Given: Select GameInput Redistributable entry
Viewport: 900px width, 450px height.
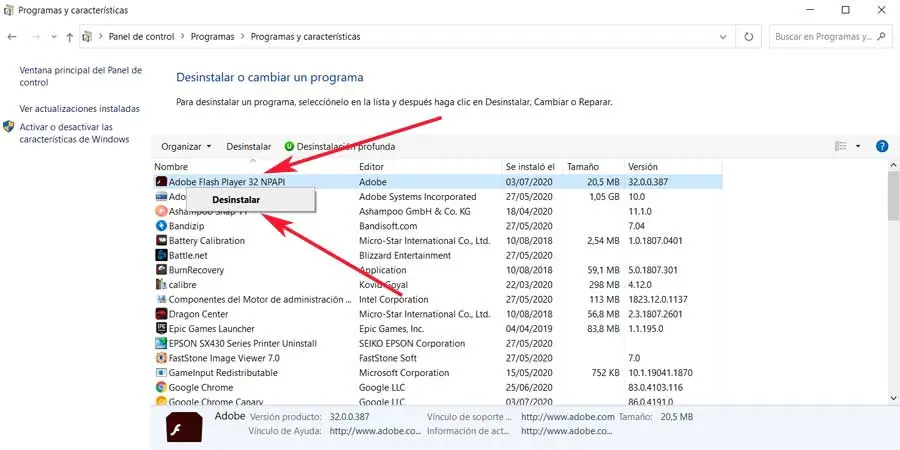Looking at the screenshot, I should pyautogui.click(x=223, y=373).
